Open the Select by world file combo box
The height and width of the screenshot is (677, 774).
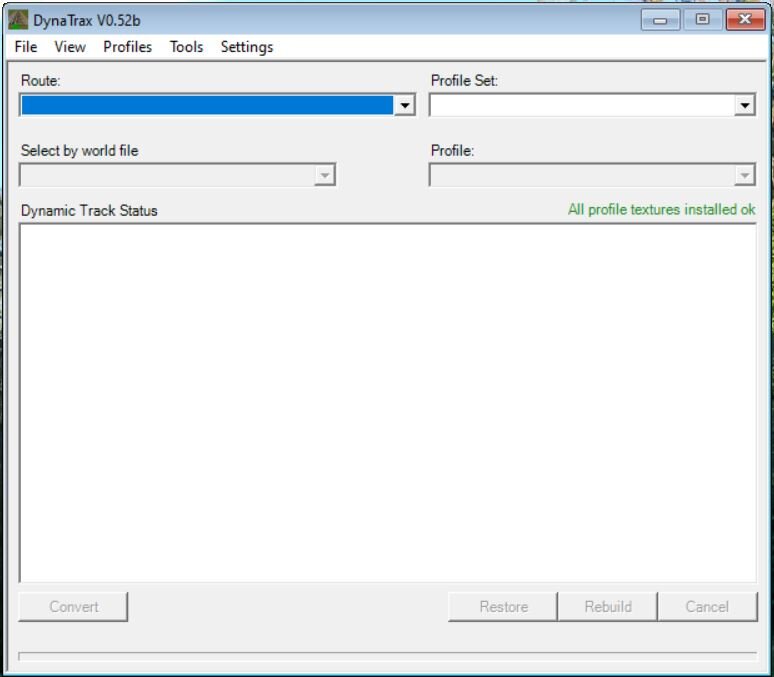coord(177,175)
